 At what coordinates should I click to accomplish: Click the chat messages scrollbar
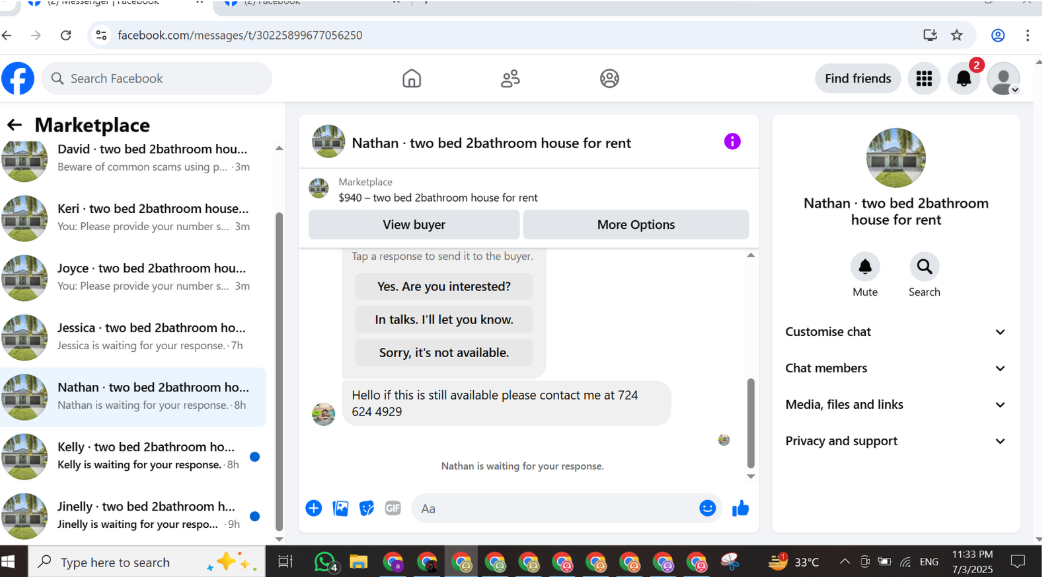751,423
